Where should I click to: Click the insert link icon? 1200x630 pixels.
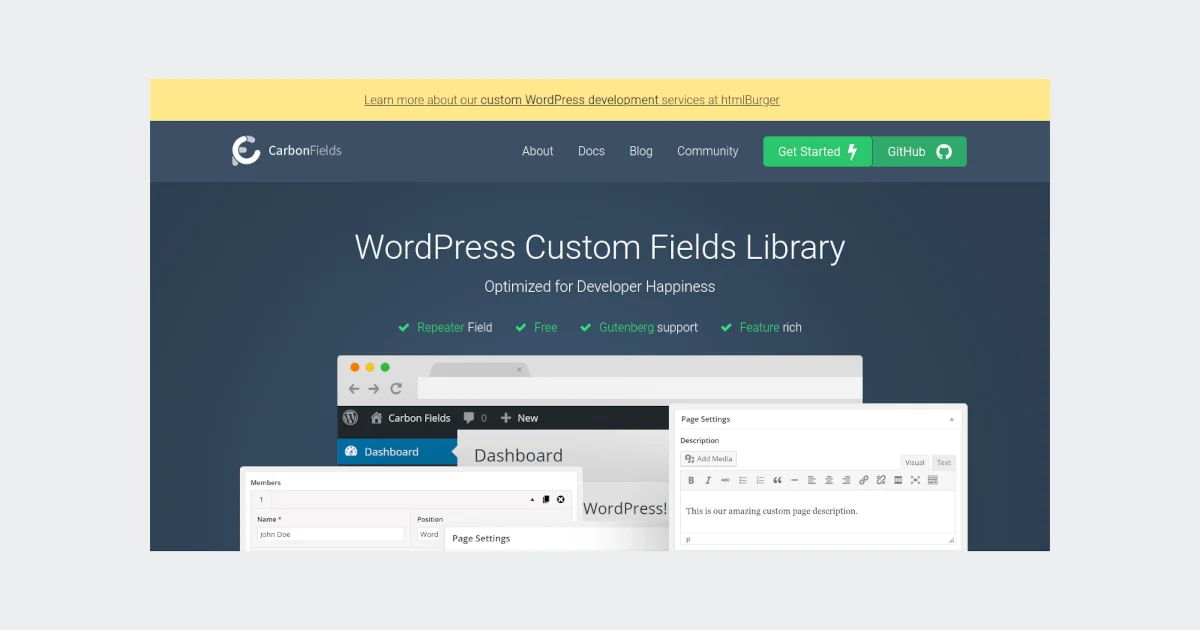[x=864, y=481]
